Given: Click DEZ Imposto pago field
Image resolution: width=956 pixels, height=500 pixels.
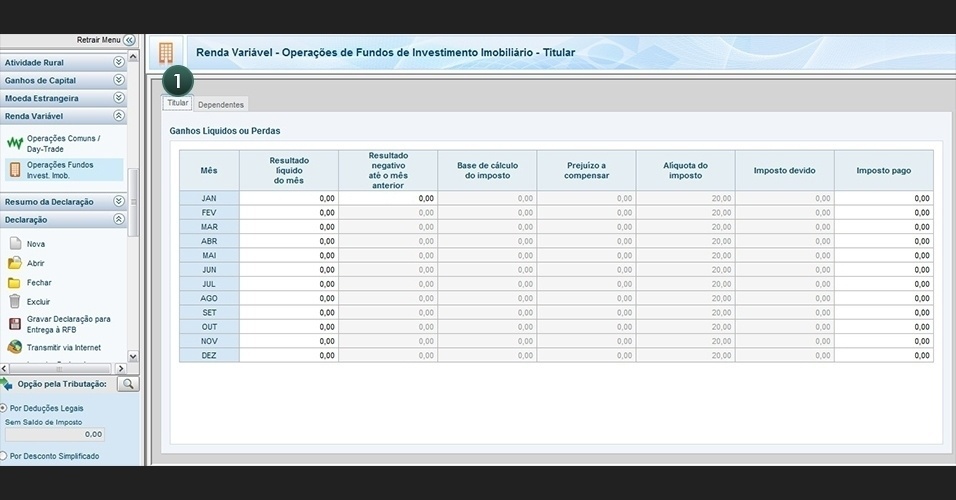Looking at the screenshot, I should click(884, 355).
